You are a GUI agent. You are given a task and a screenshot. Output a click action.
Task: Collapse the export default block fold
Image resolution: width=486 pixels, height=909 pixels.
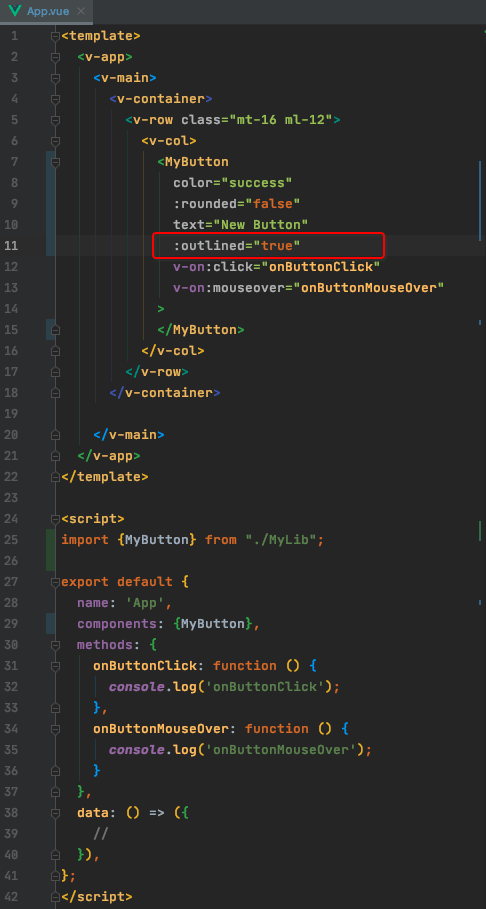point(55,581)
